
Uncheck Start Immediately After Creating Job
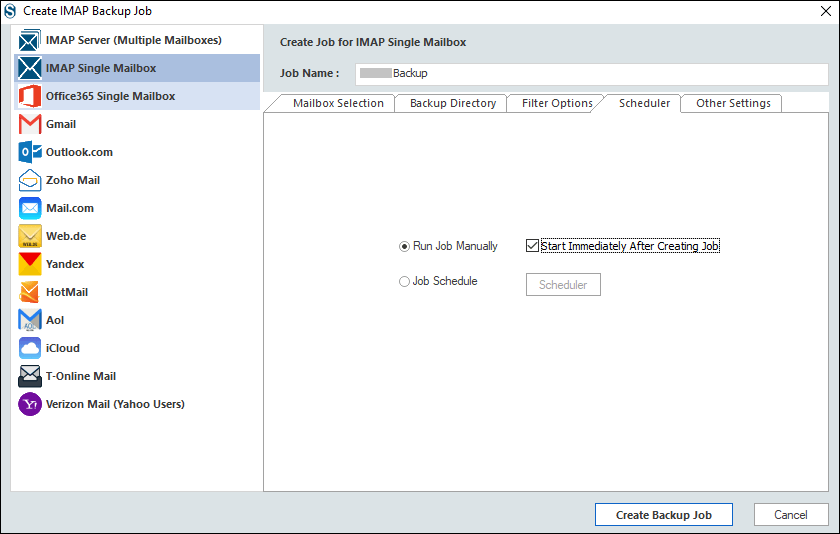click(x=532, y=246)
